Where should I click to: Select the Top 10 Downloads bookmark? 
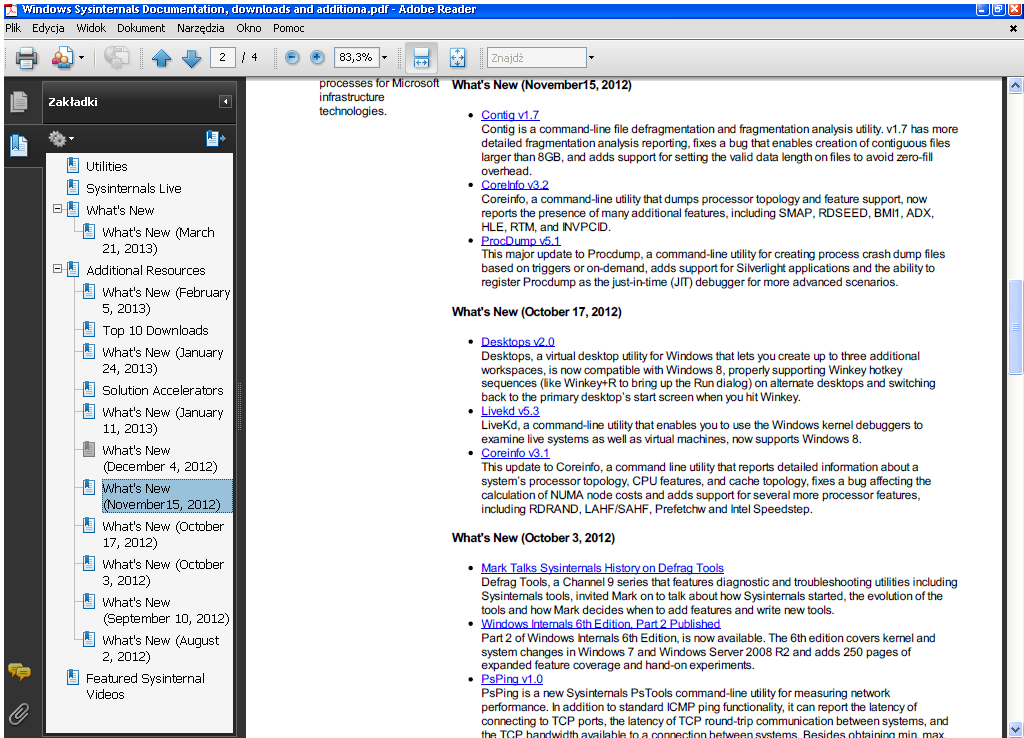[x=155, y=330]
